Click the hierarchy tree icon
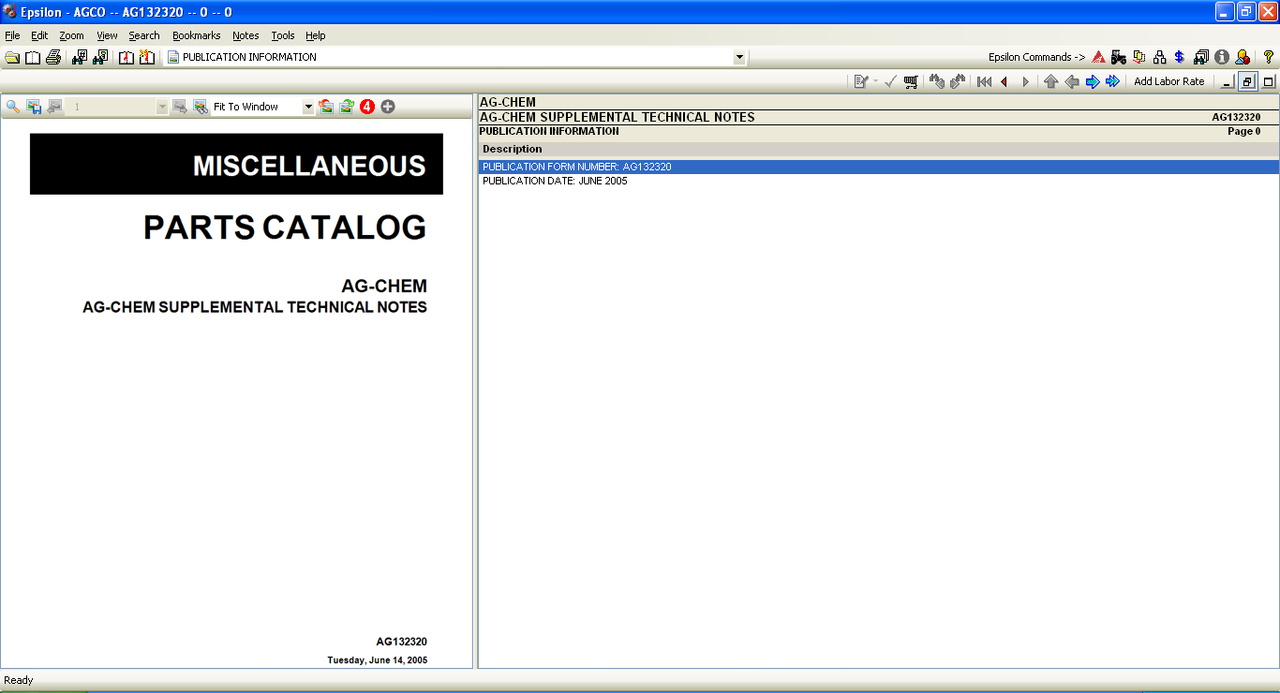1280x693 pixels. click(x=1160, y=57)
